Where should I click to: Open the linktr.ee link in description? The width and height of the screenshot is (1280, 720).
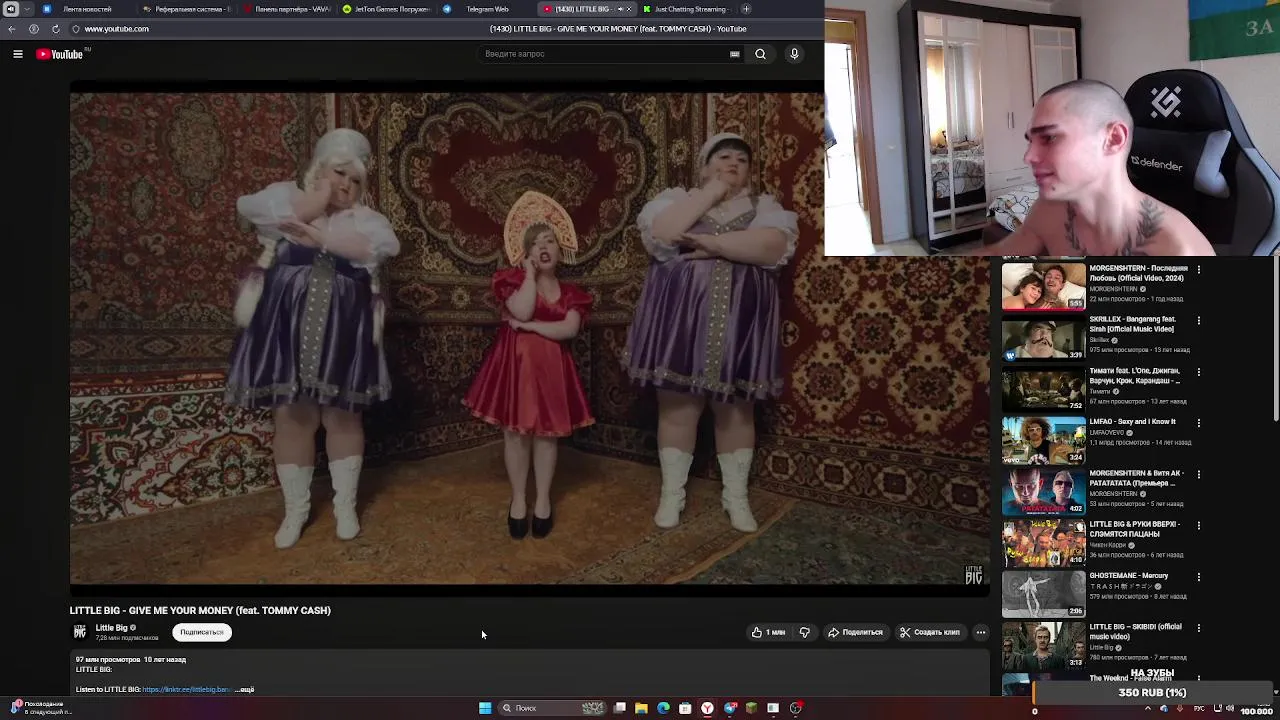pyautogui.click(x=186, y=690)
